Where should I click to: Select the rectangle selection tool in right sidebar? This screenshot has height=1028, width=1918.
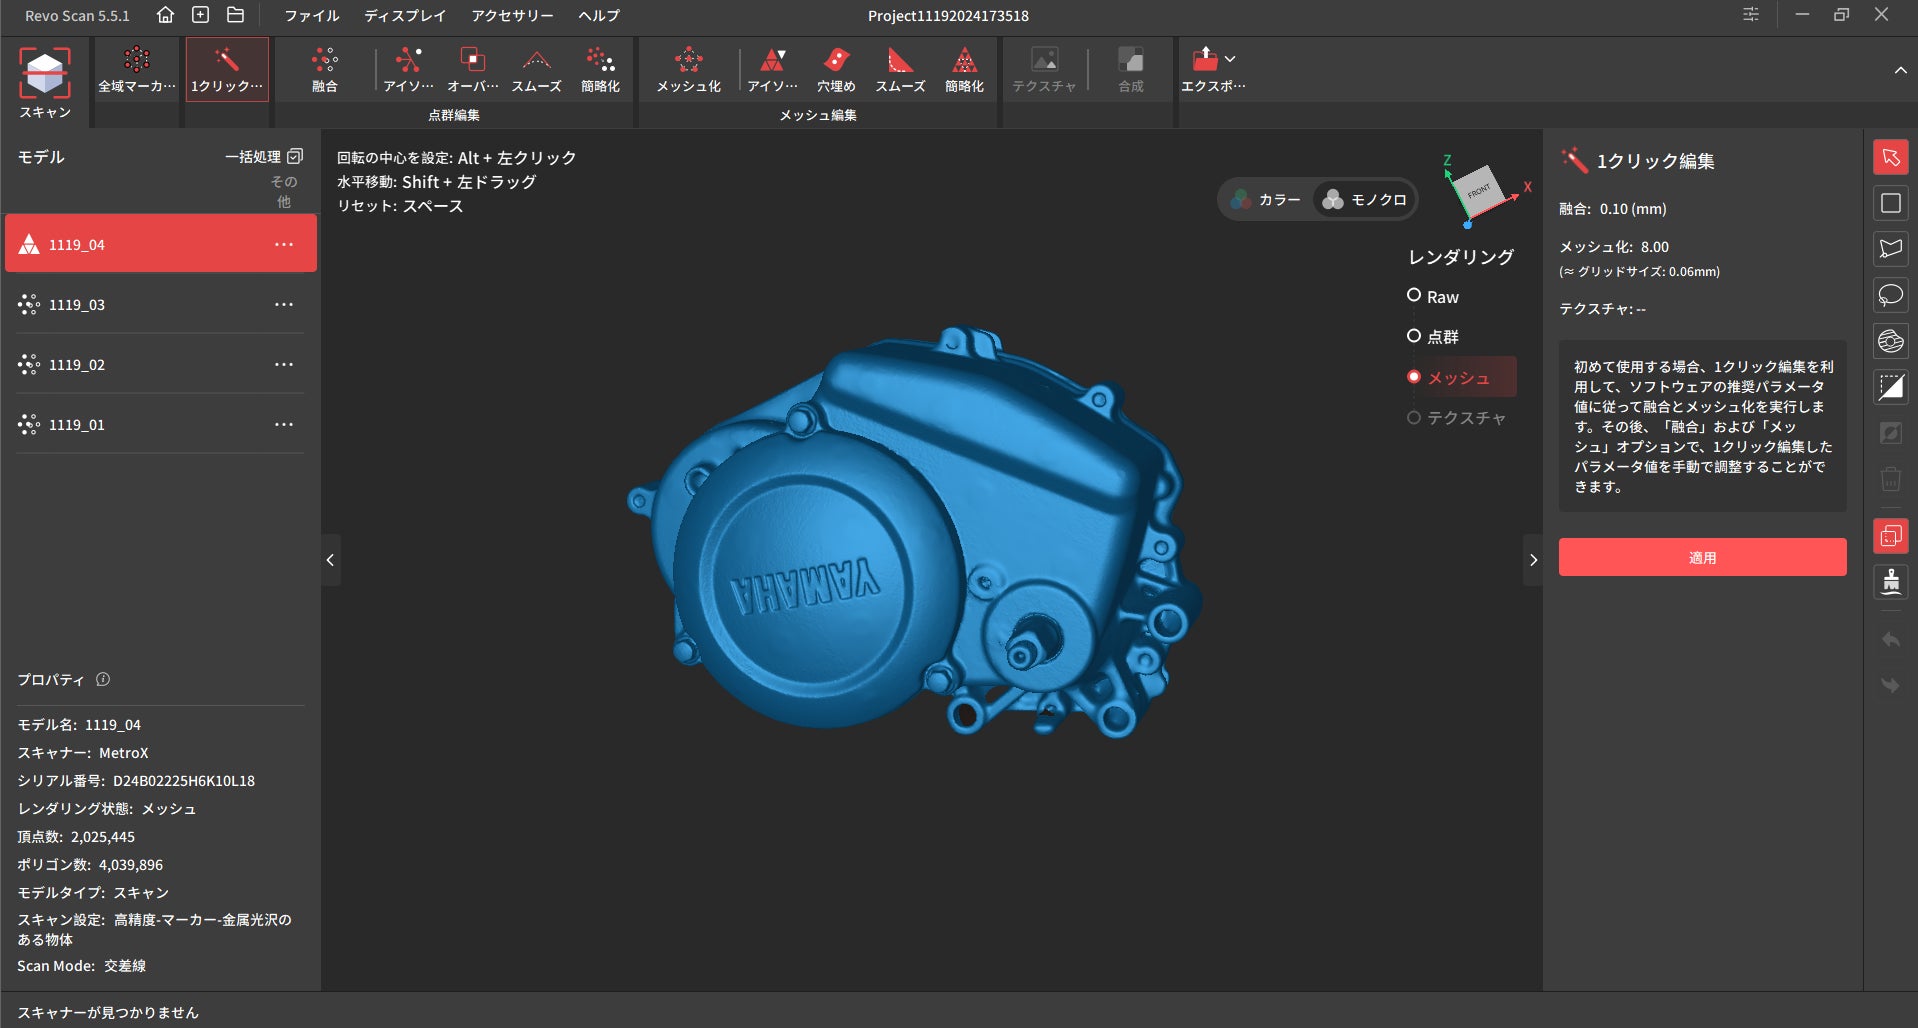point(1890,203)
